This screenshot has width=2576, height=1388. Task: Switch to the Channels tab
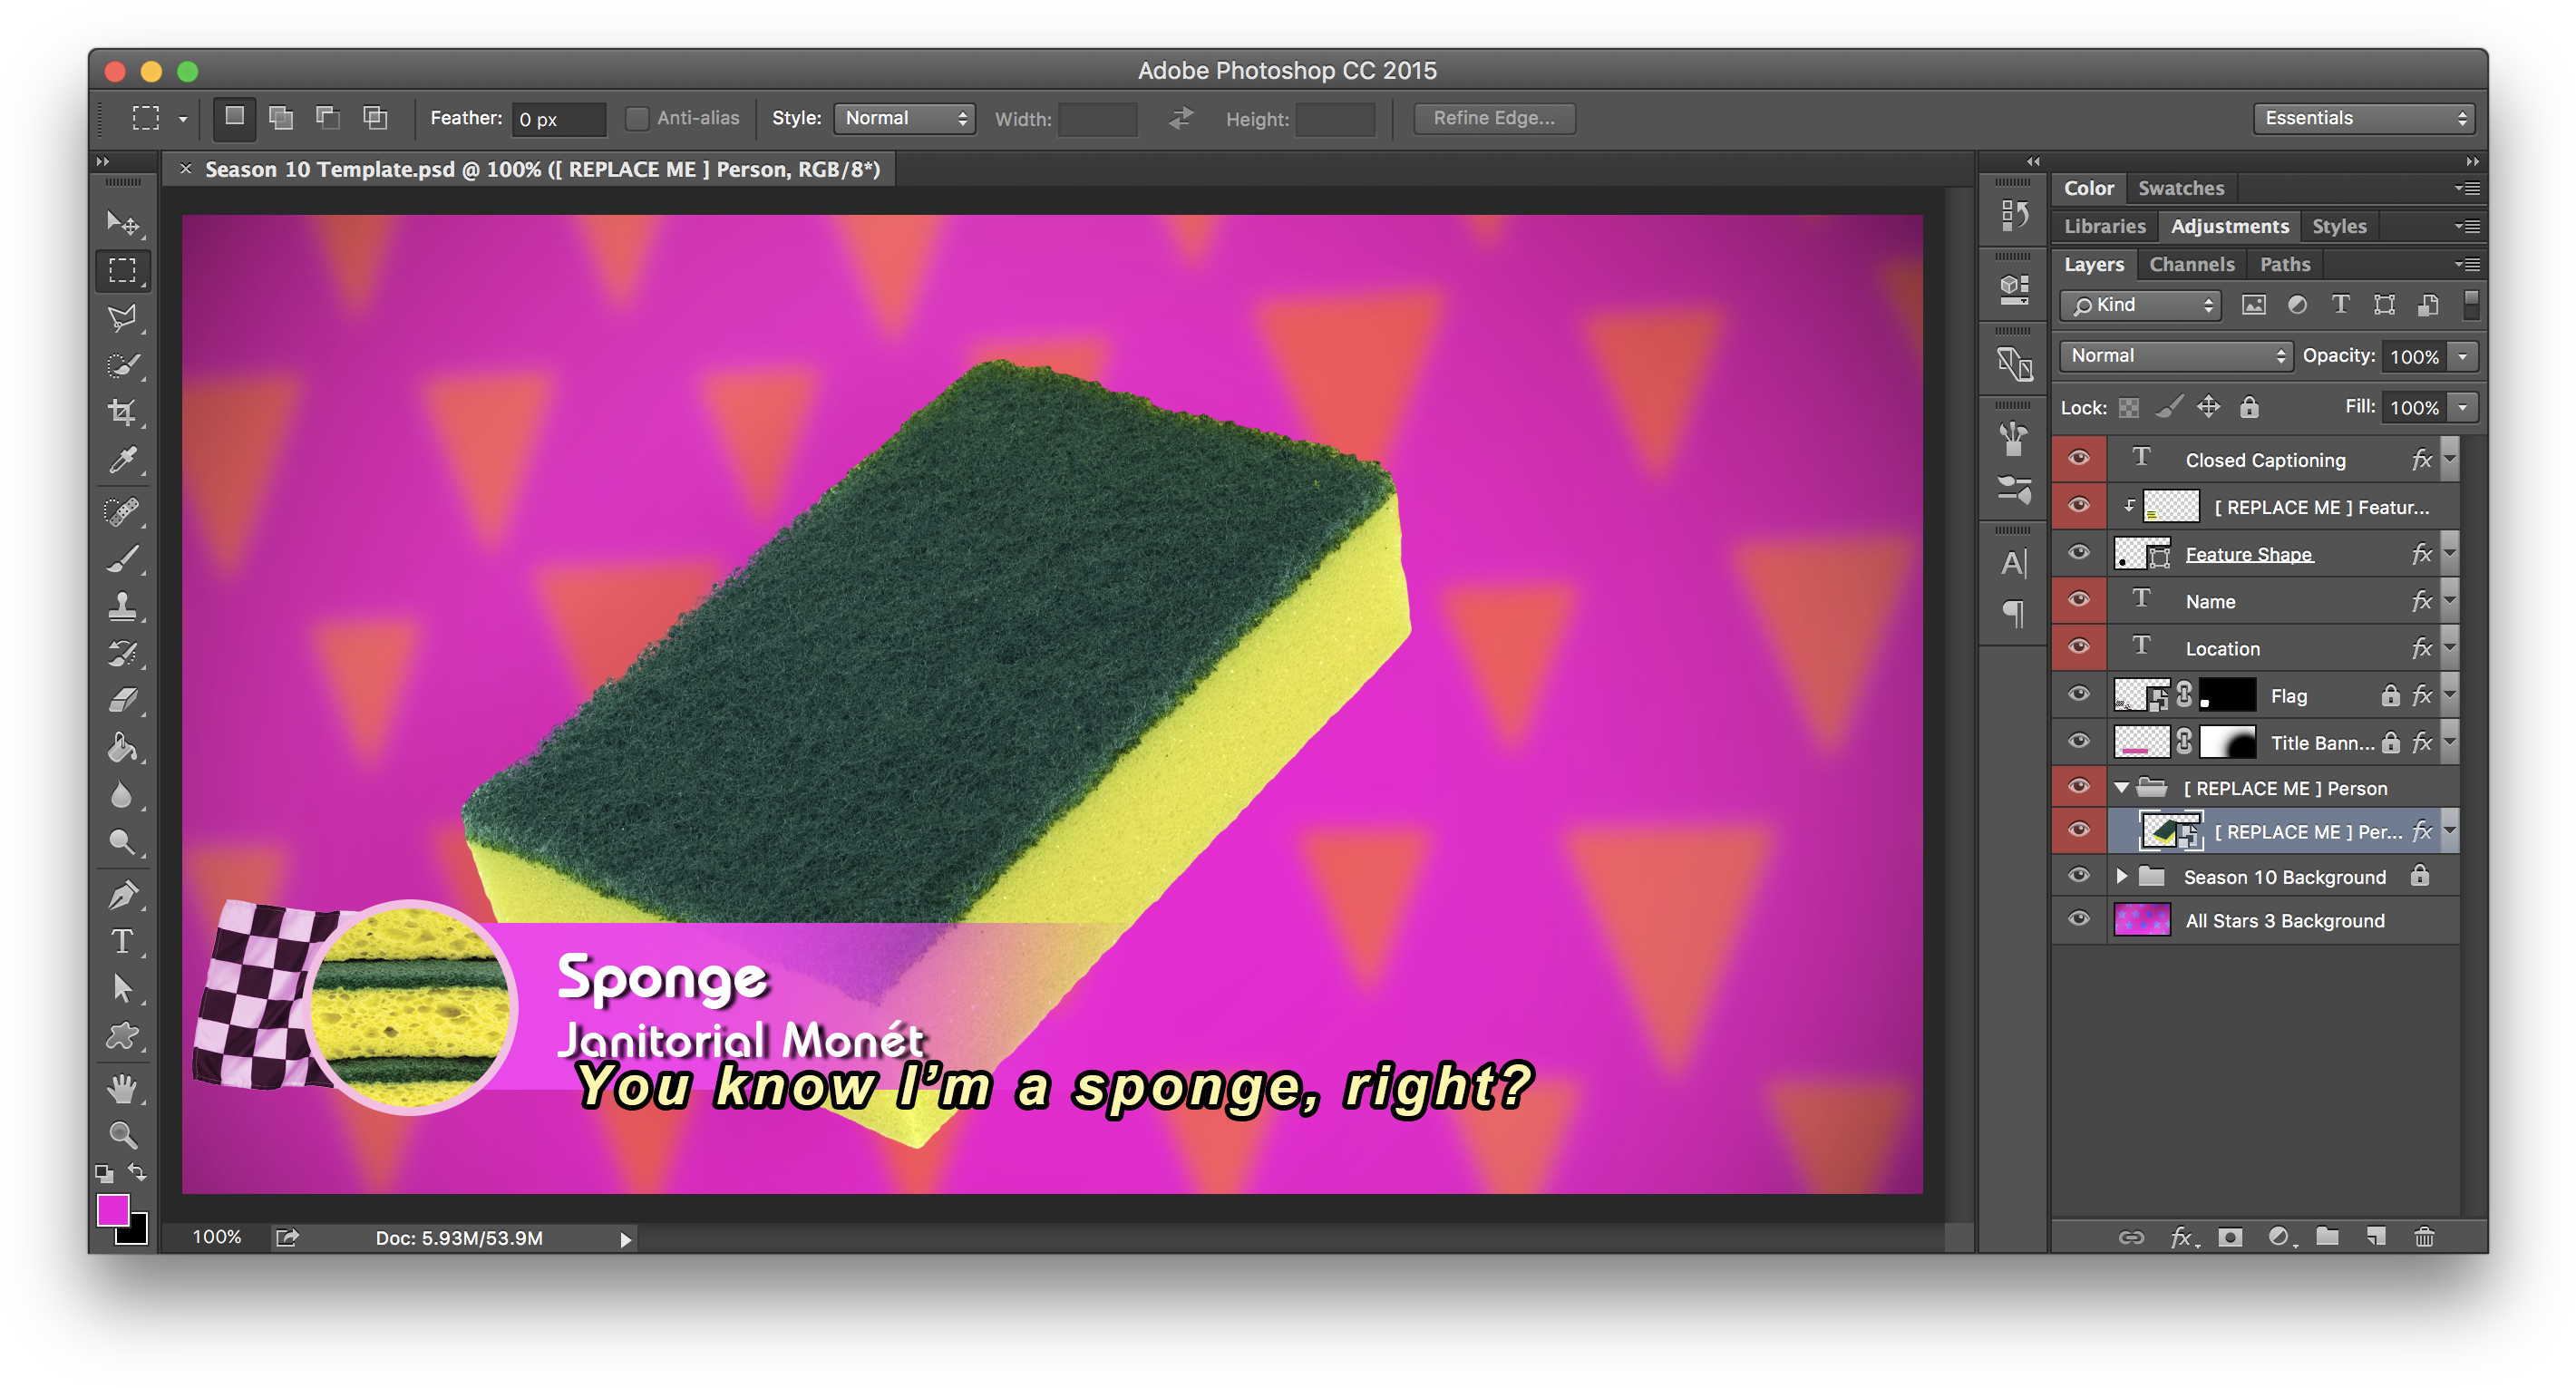click(2191, 264)
